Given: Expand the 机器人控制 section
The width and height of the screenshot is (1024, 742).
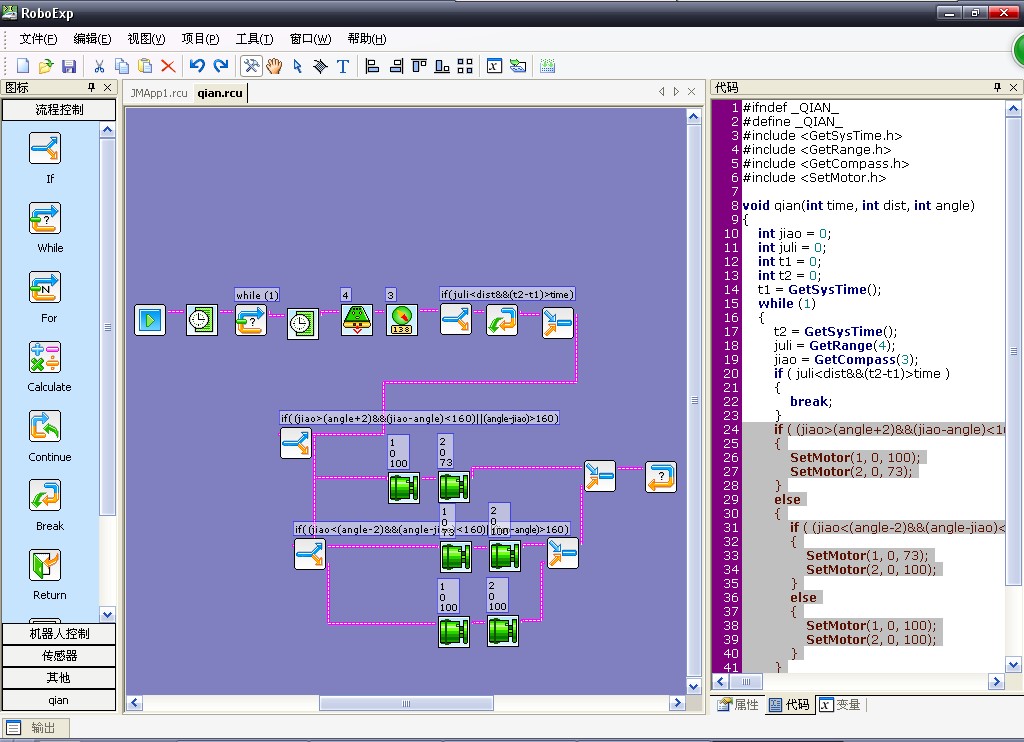Looking at the screenshot, I should pyautogui.click(x=59, y=634).
